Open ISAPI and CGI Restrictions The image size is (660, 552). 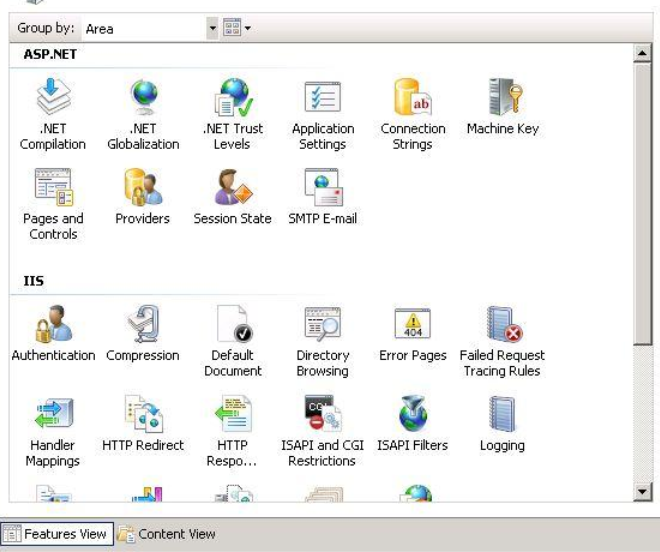point(322,415)
